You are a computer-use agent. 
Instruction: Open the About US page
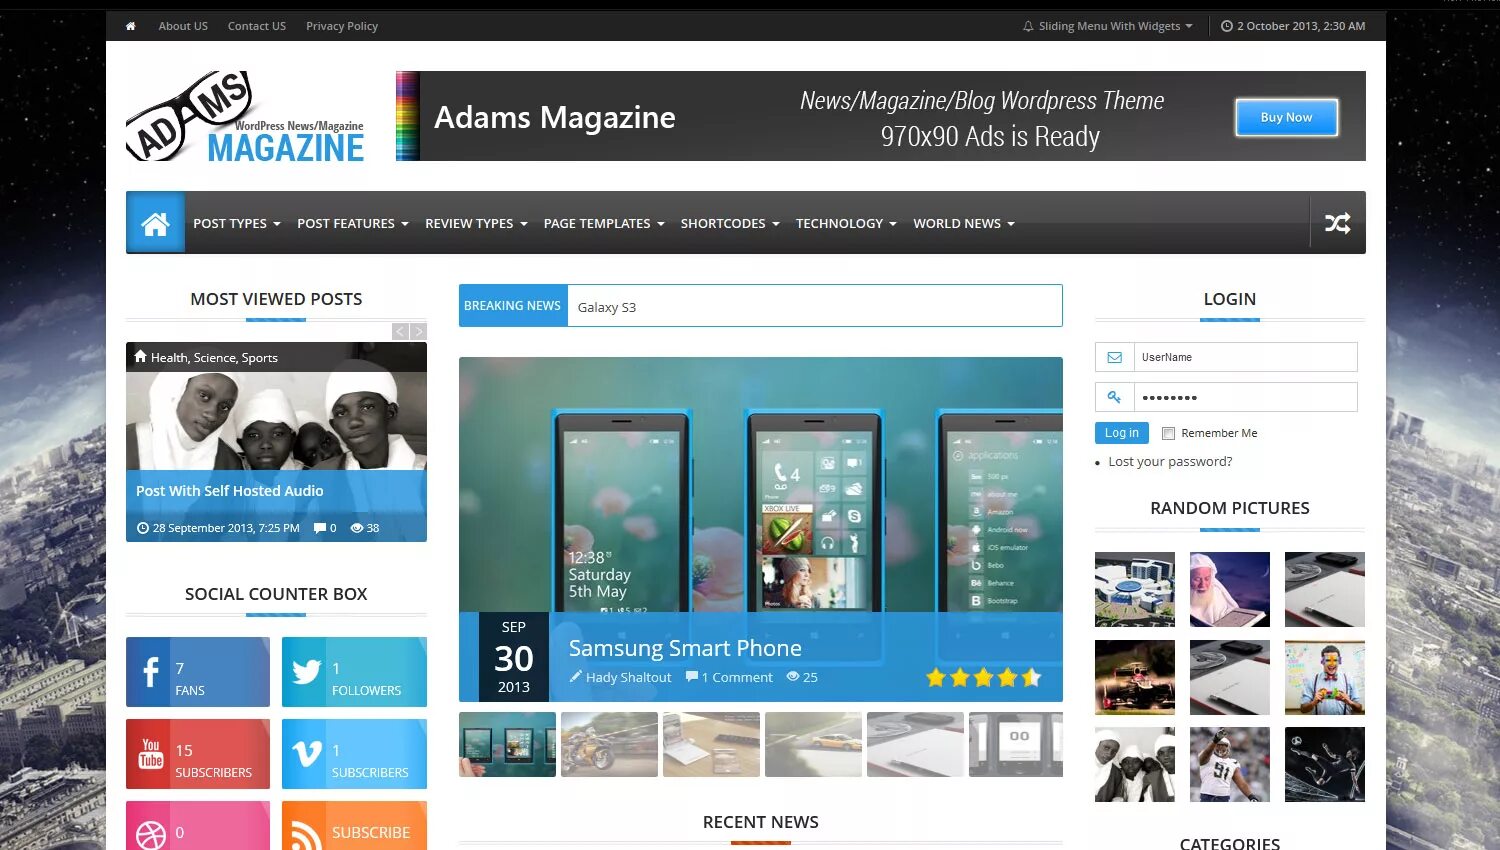pyautogui.click(x=183, y=26)
